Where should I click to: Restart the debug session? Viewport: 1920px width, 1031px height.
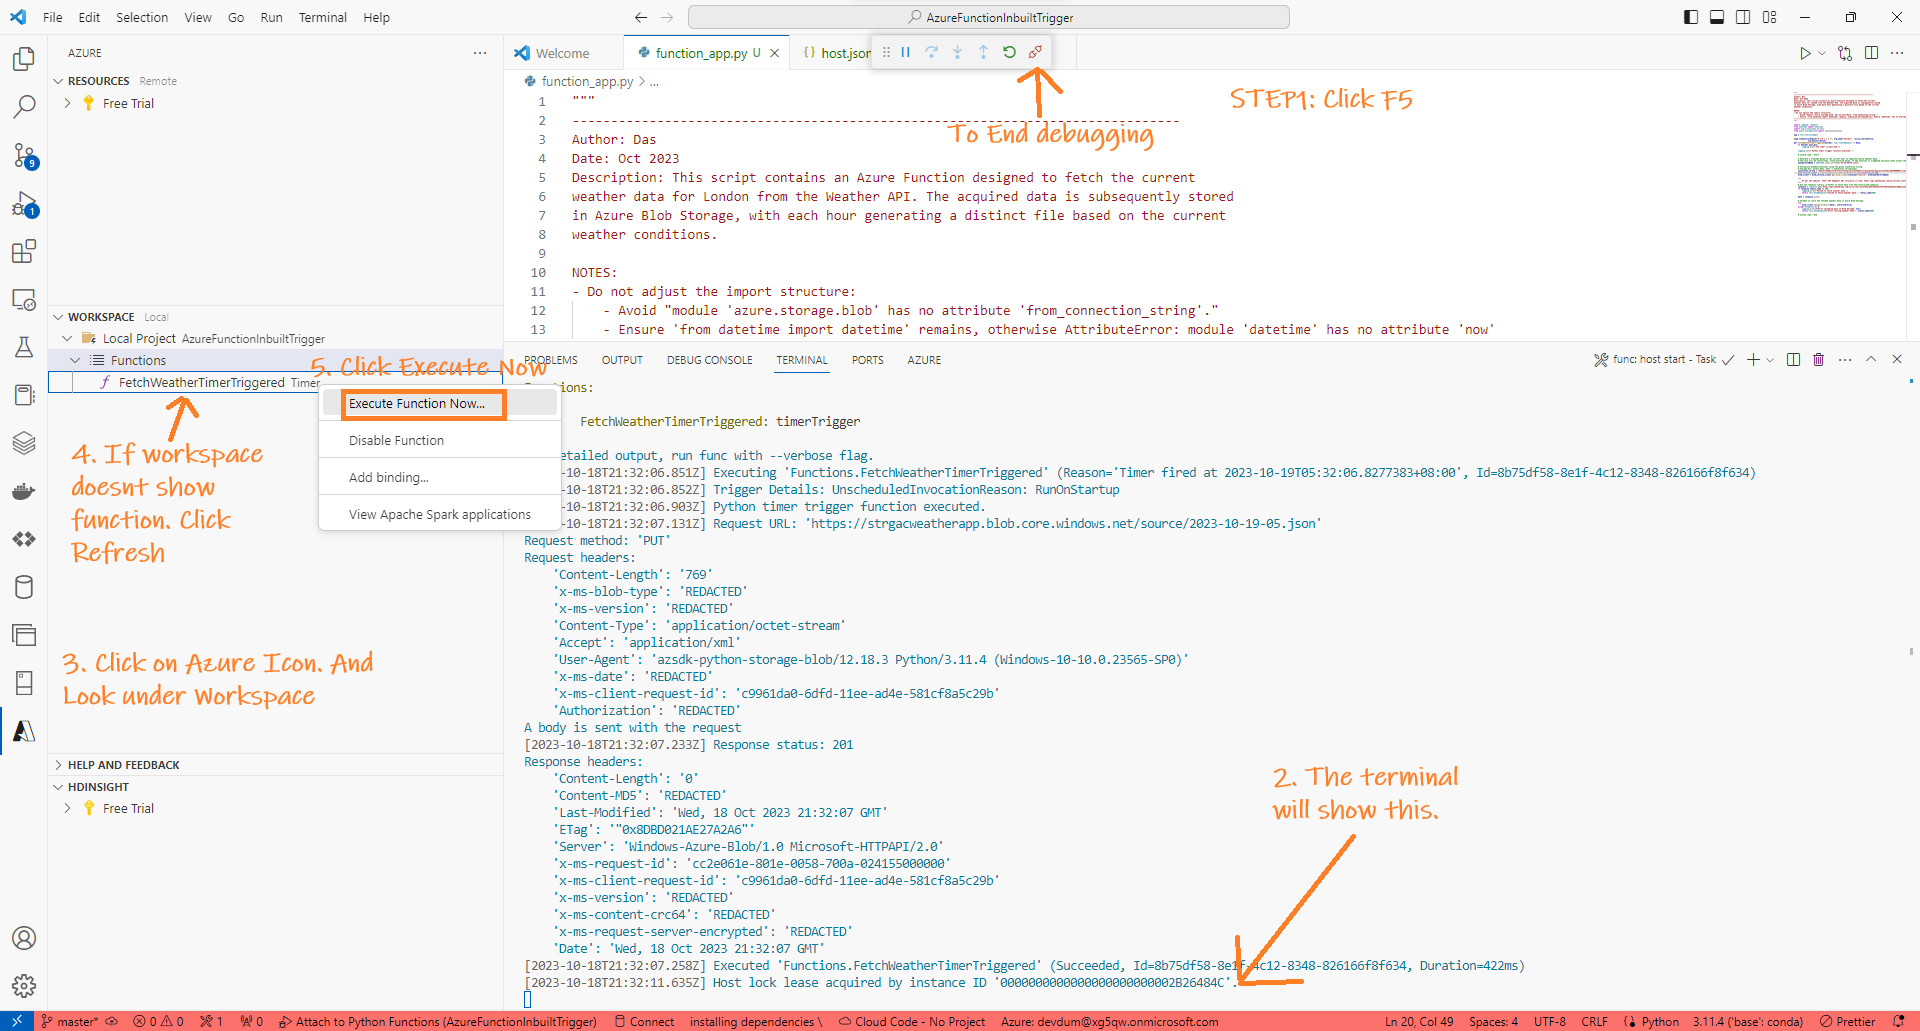(1009, 52)
